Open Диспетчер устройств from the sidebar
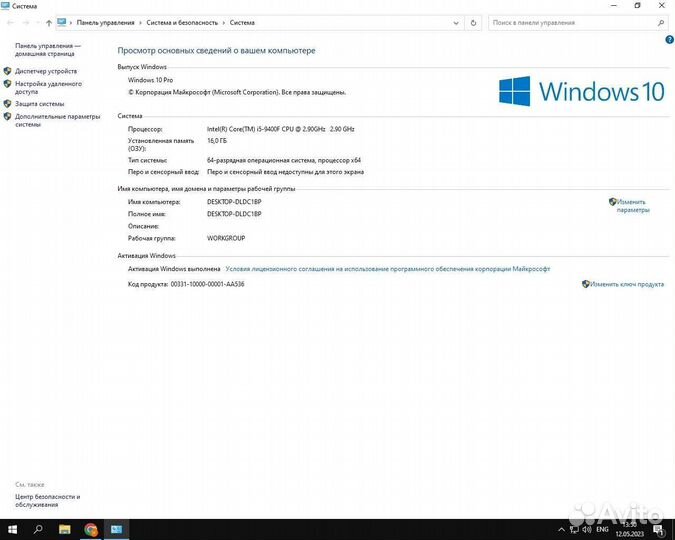The image size is (675, 540). tap(46, 71)
